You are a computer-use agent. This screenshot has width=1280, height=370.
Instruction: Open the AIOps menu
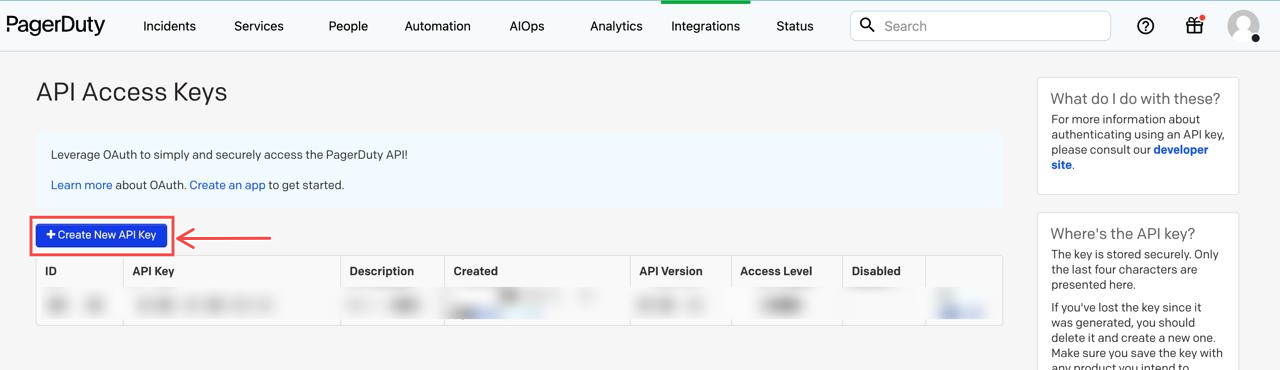pyautogui.click(x=527, y=26)
